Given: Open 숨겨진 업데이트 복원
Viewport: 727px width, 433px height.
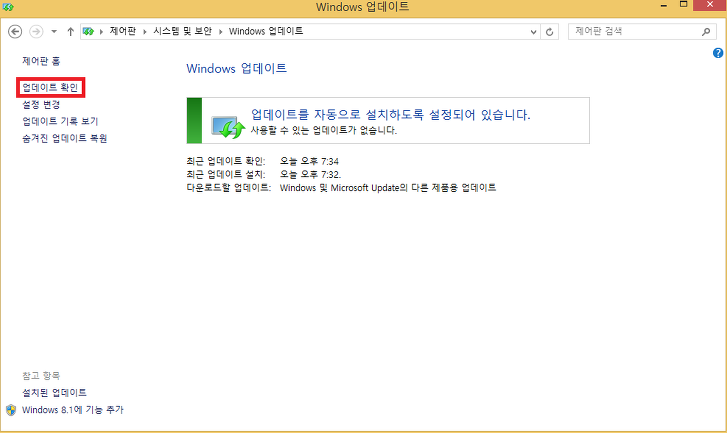Looking at the screenshot, I should point(64,138).
